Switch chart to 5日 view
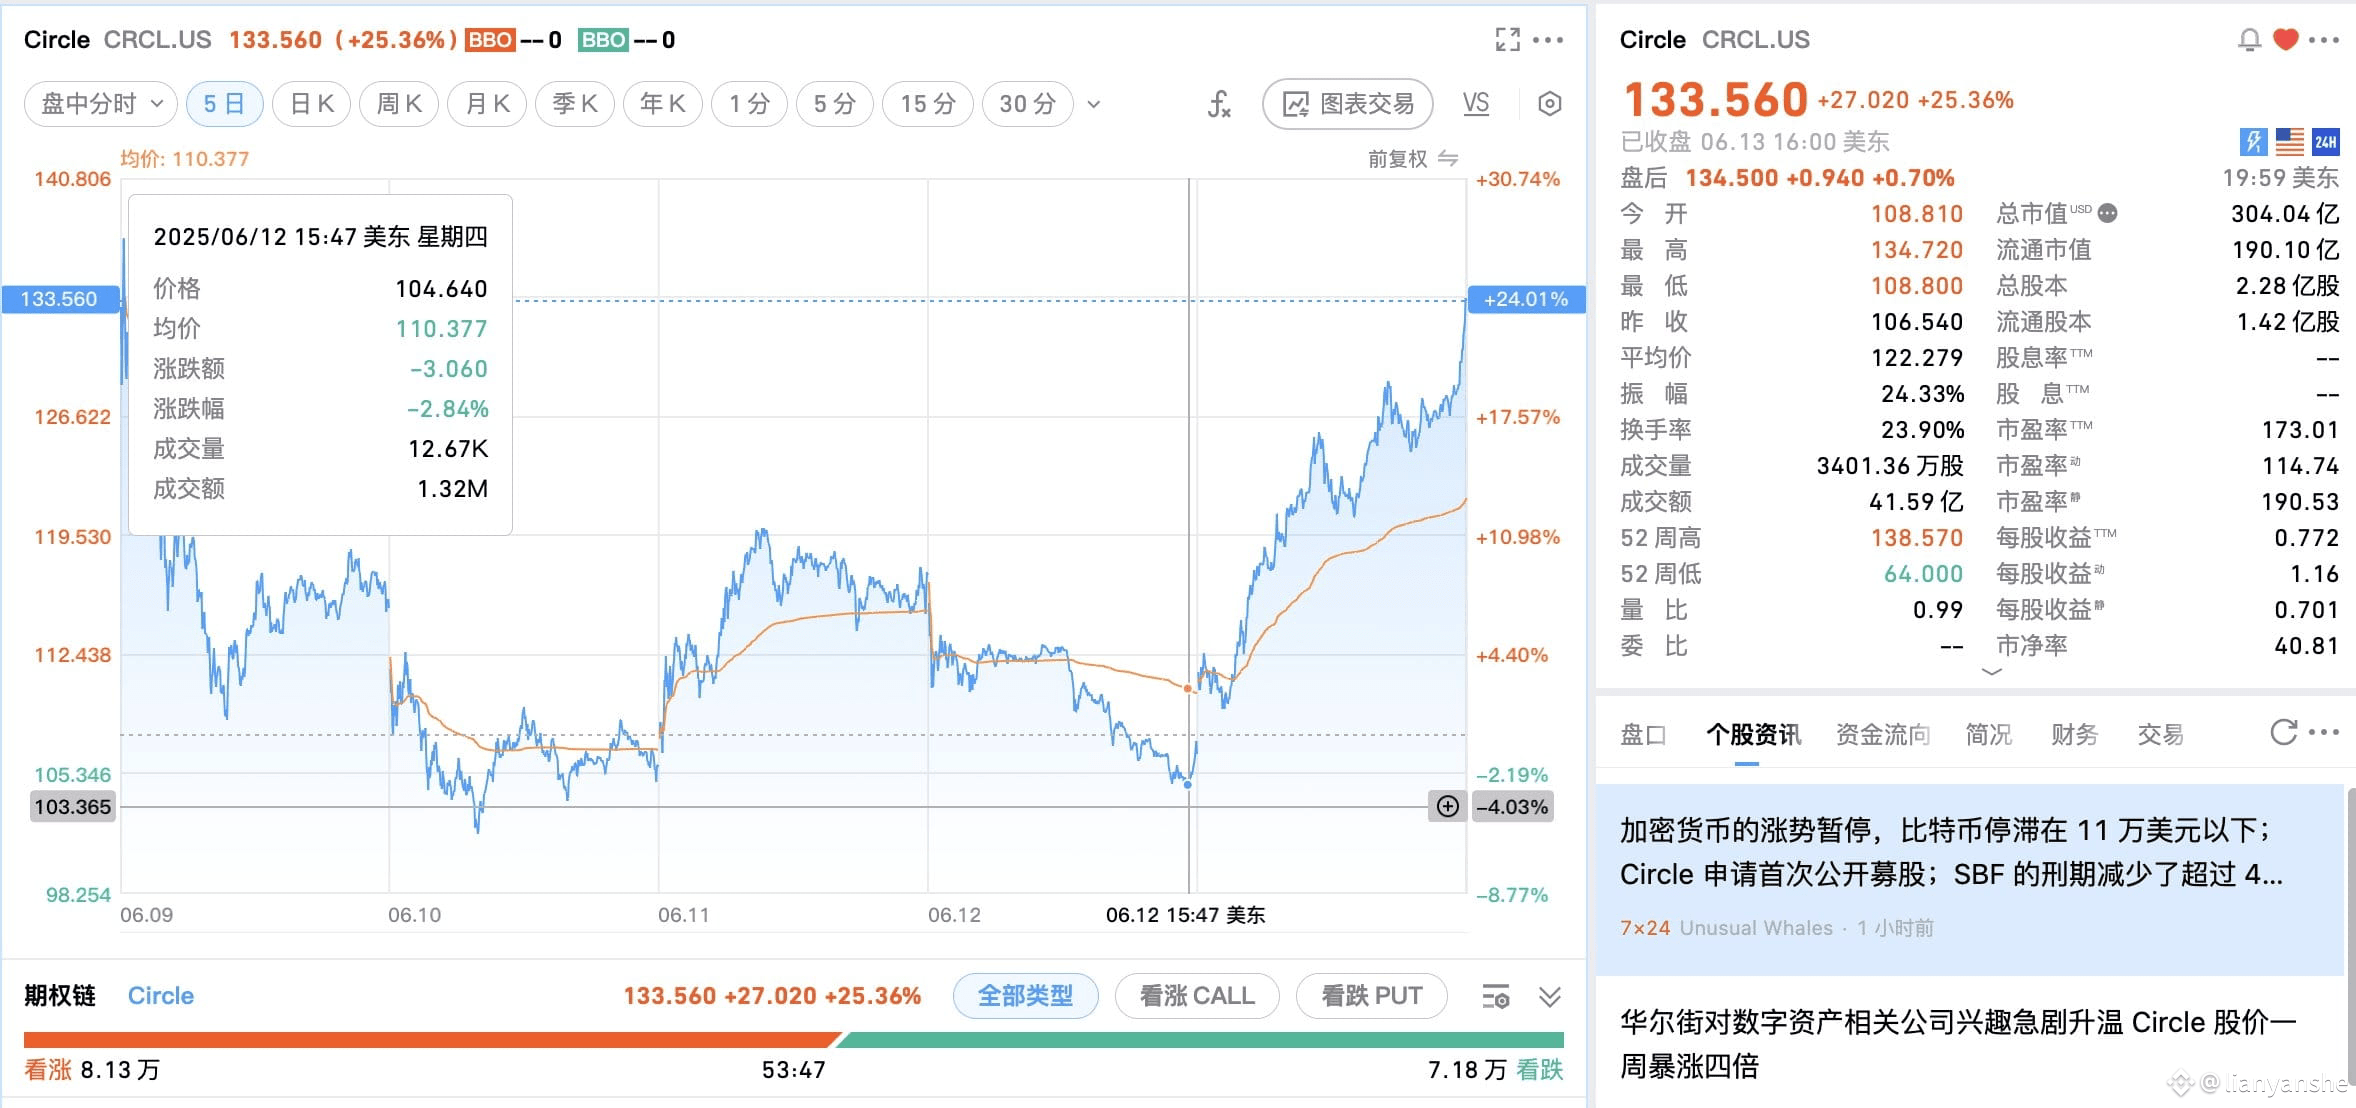The width and height of the screenshot is (2356, 1108). tap(224, 104)
